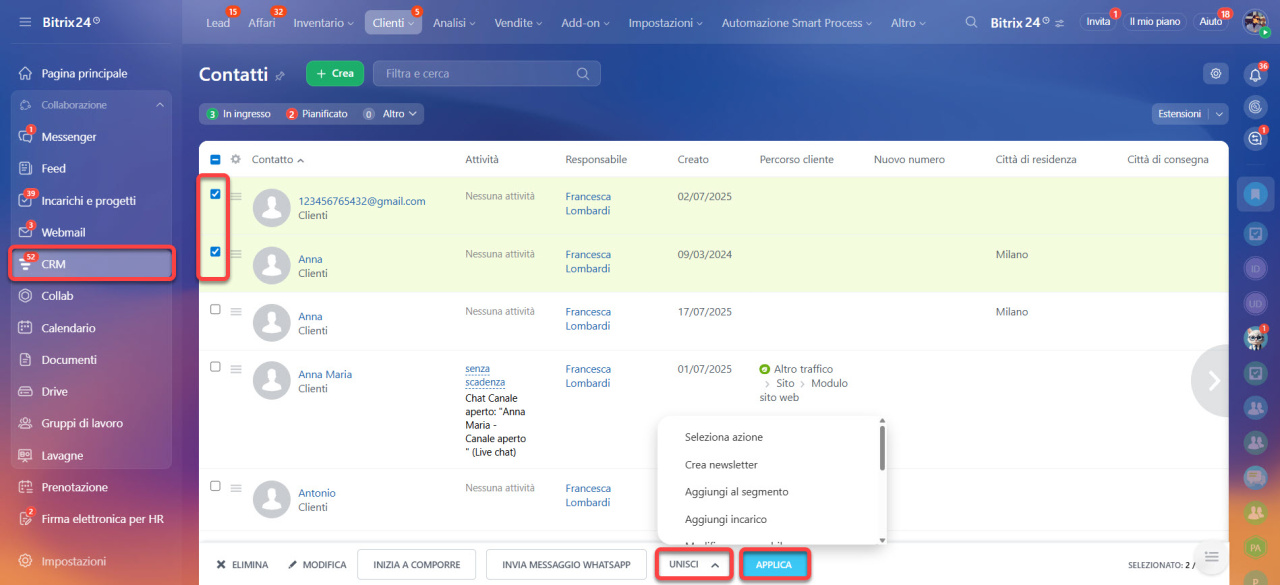Open the UNISCI action dropdown
1280x585 pixels.
click(694, 565)
